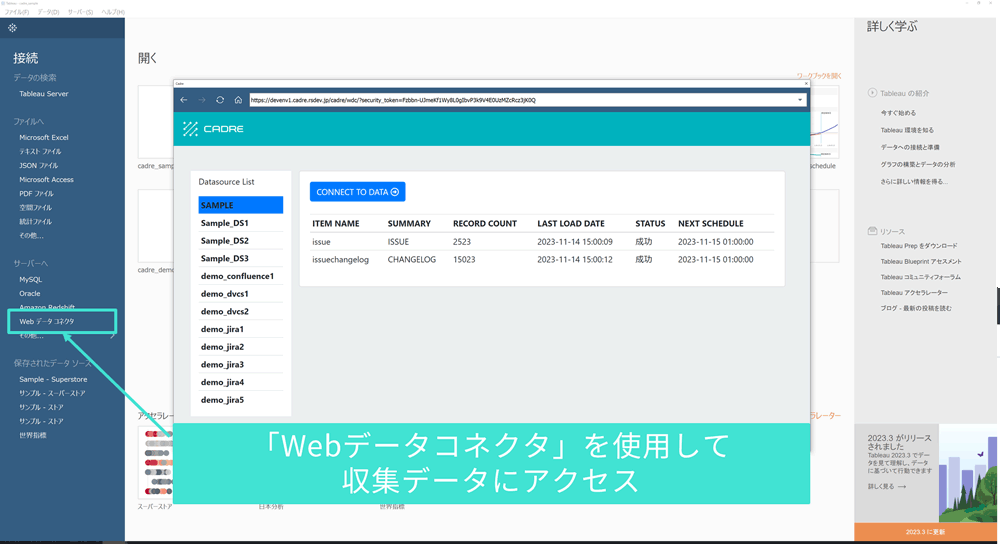Click the resources box icon beside リソース
The image size is (1000, 544).
click(x=872, y=231)
